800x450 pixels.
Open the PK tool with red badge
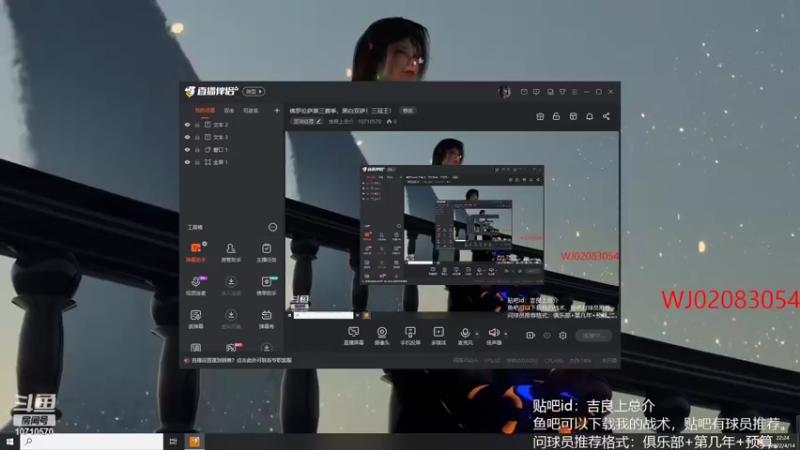pyautogui.click(x=231, y=347)
